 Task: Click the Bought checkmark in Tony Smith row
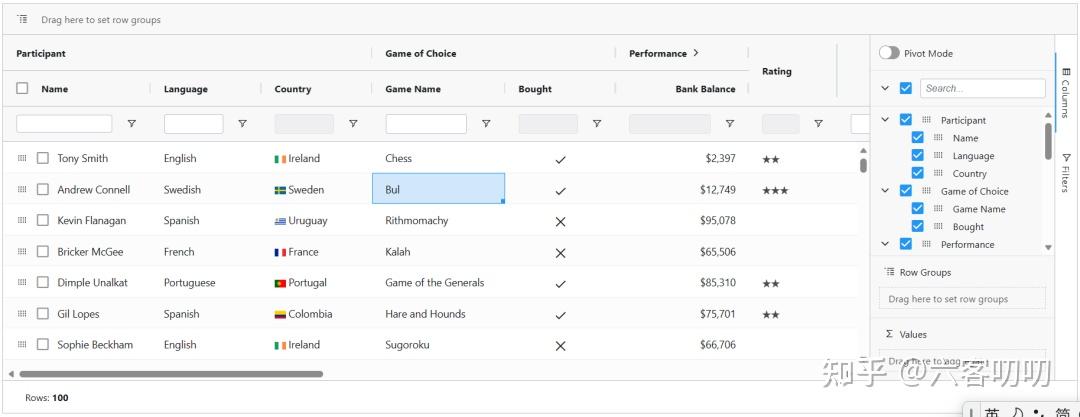point(561,160)
